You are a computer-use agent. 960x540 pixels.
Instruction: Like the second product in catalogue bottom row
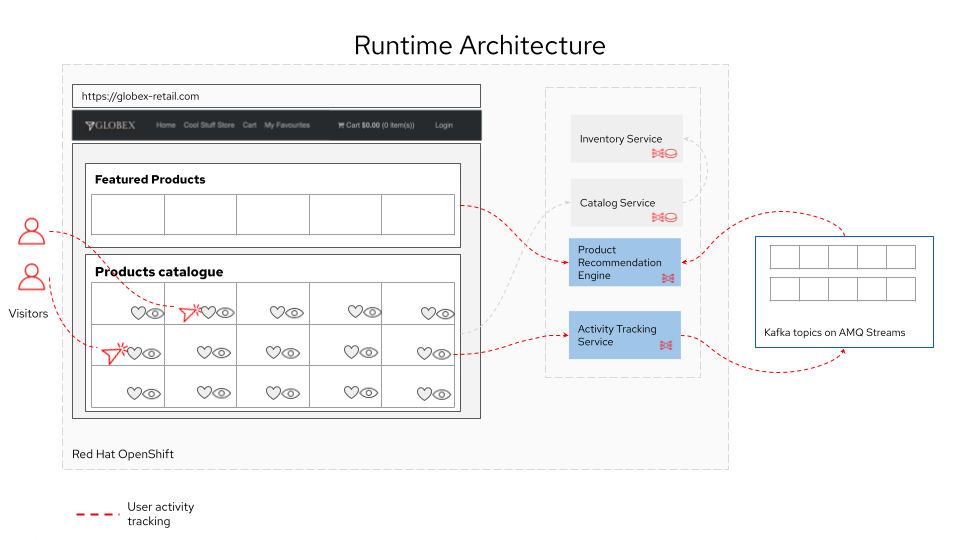tap(204, 392)
